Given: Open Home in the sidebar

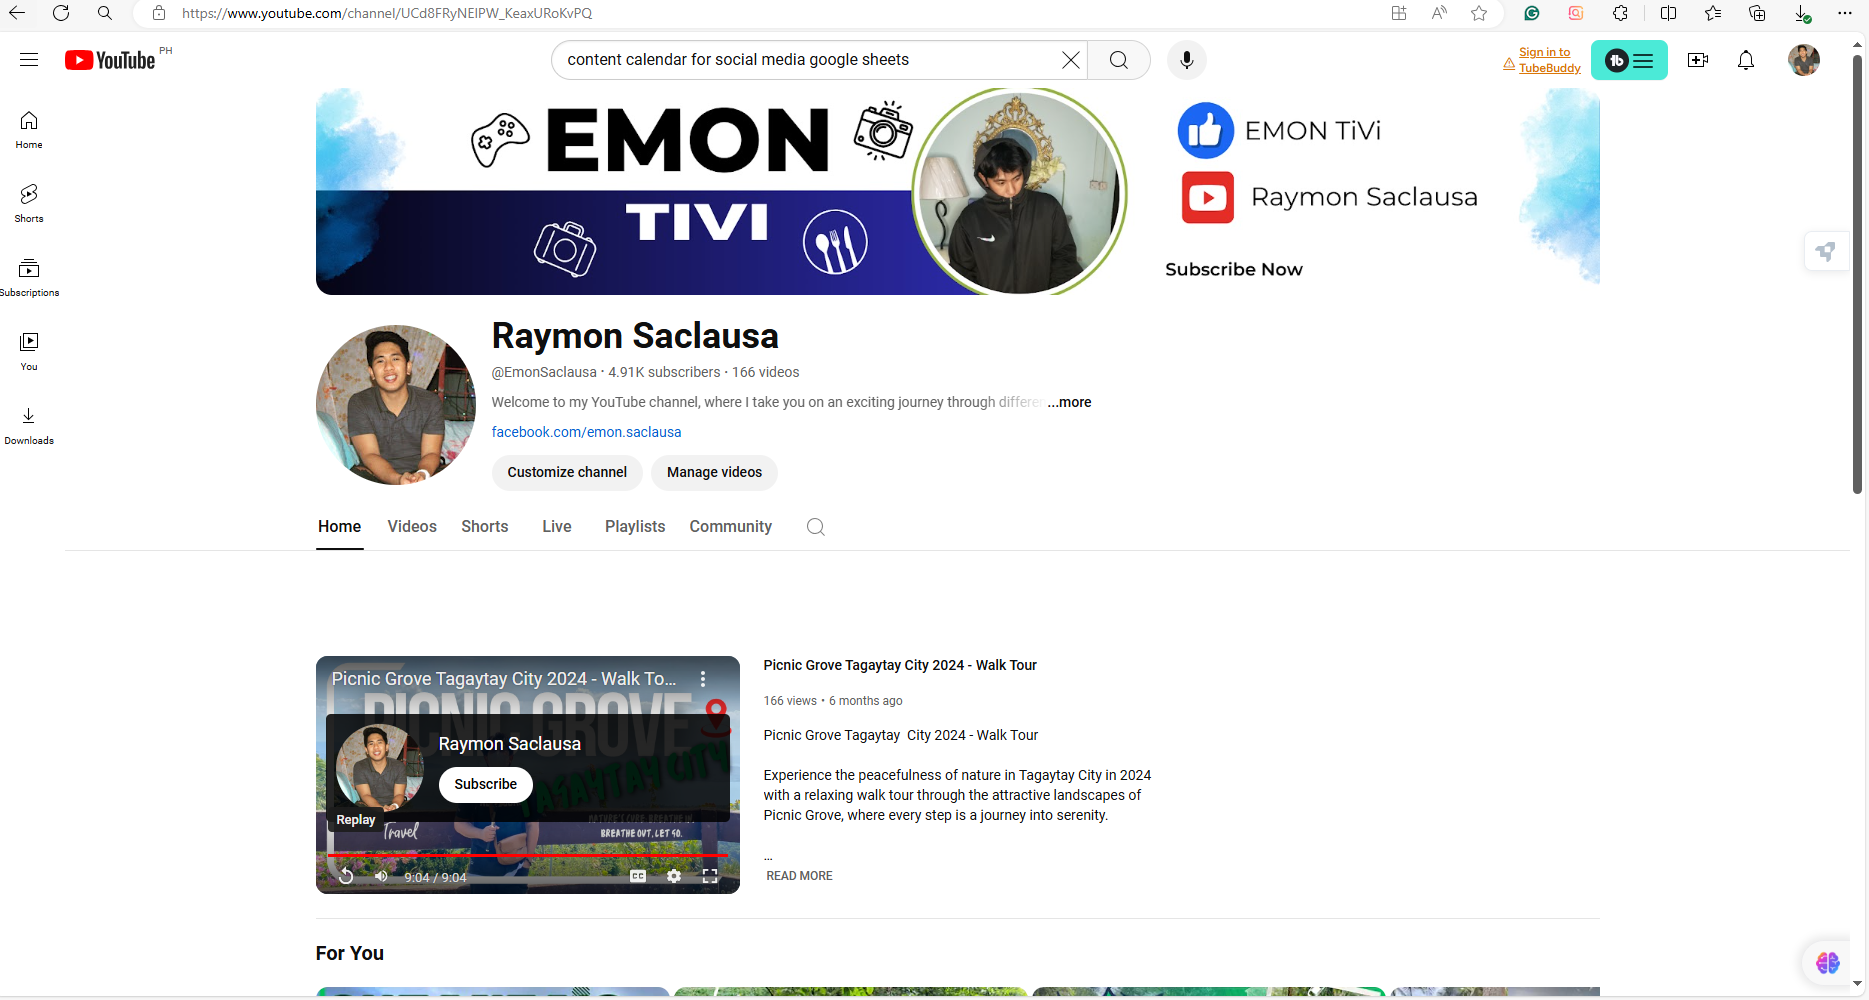Looking at the screenshot, I should click(29, 130).
